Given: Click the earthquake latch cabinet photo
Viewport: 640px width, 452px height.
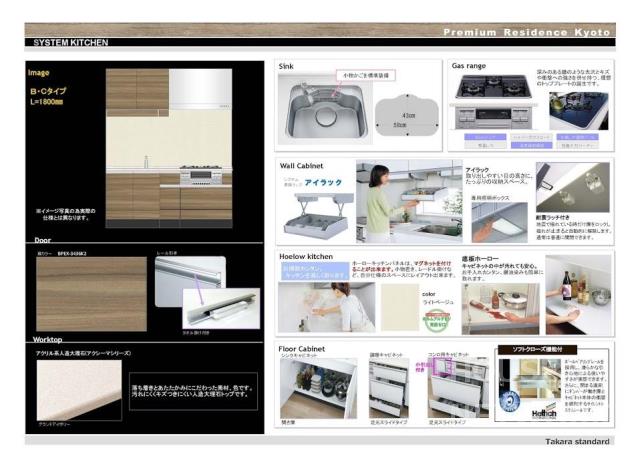Looking at the screenshot, I should click(x=575, y=182).
